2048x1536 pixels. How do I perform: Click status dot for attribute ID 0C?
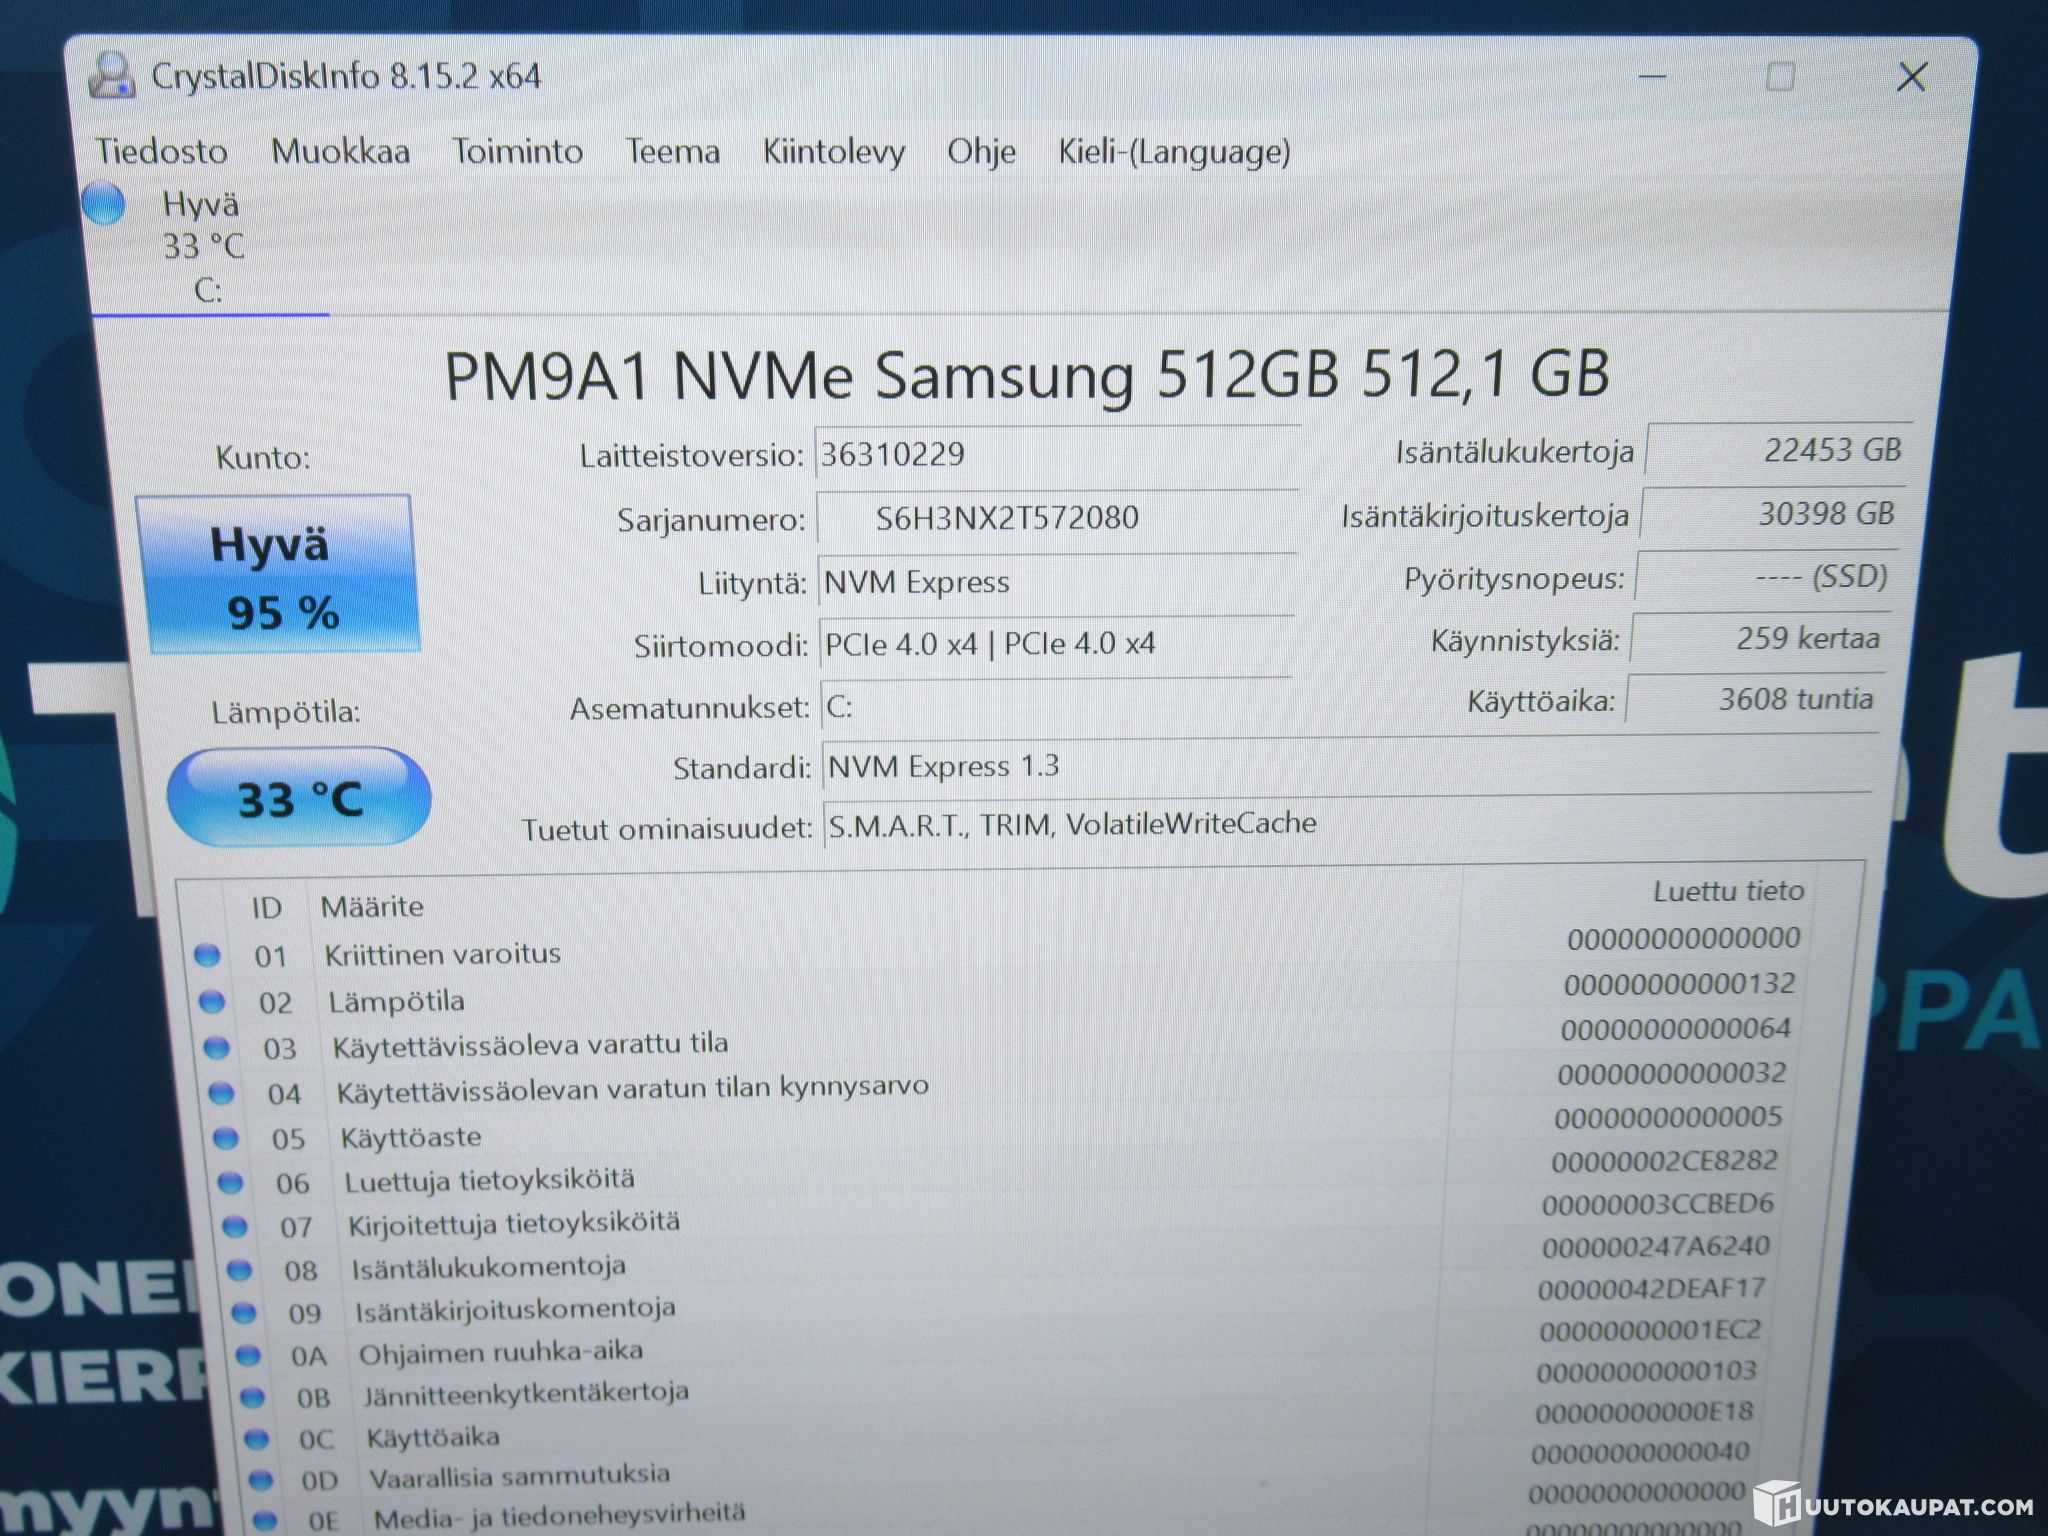(257, 1439)
